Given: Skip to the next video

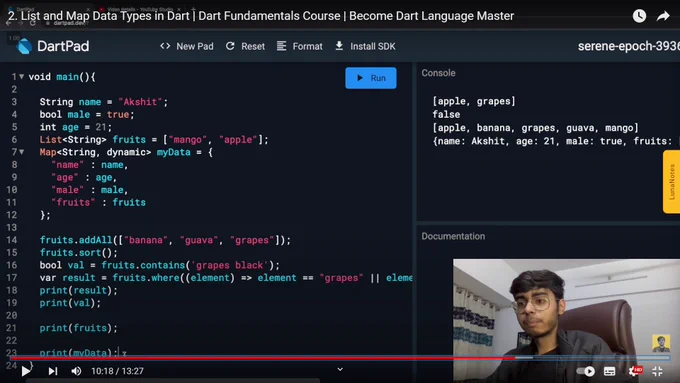Looking at the screenshot, I should pyautogui.click(x=53, y=371).
